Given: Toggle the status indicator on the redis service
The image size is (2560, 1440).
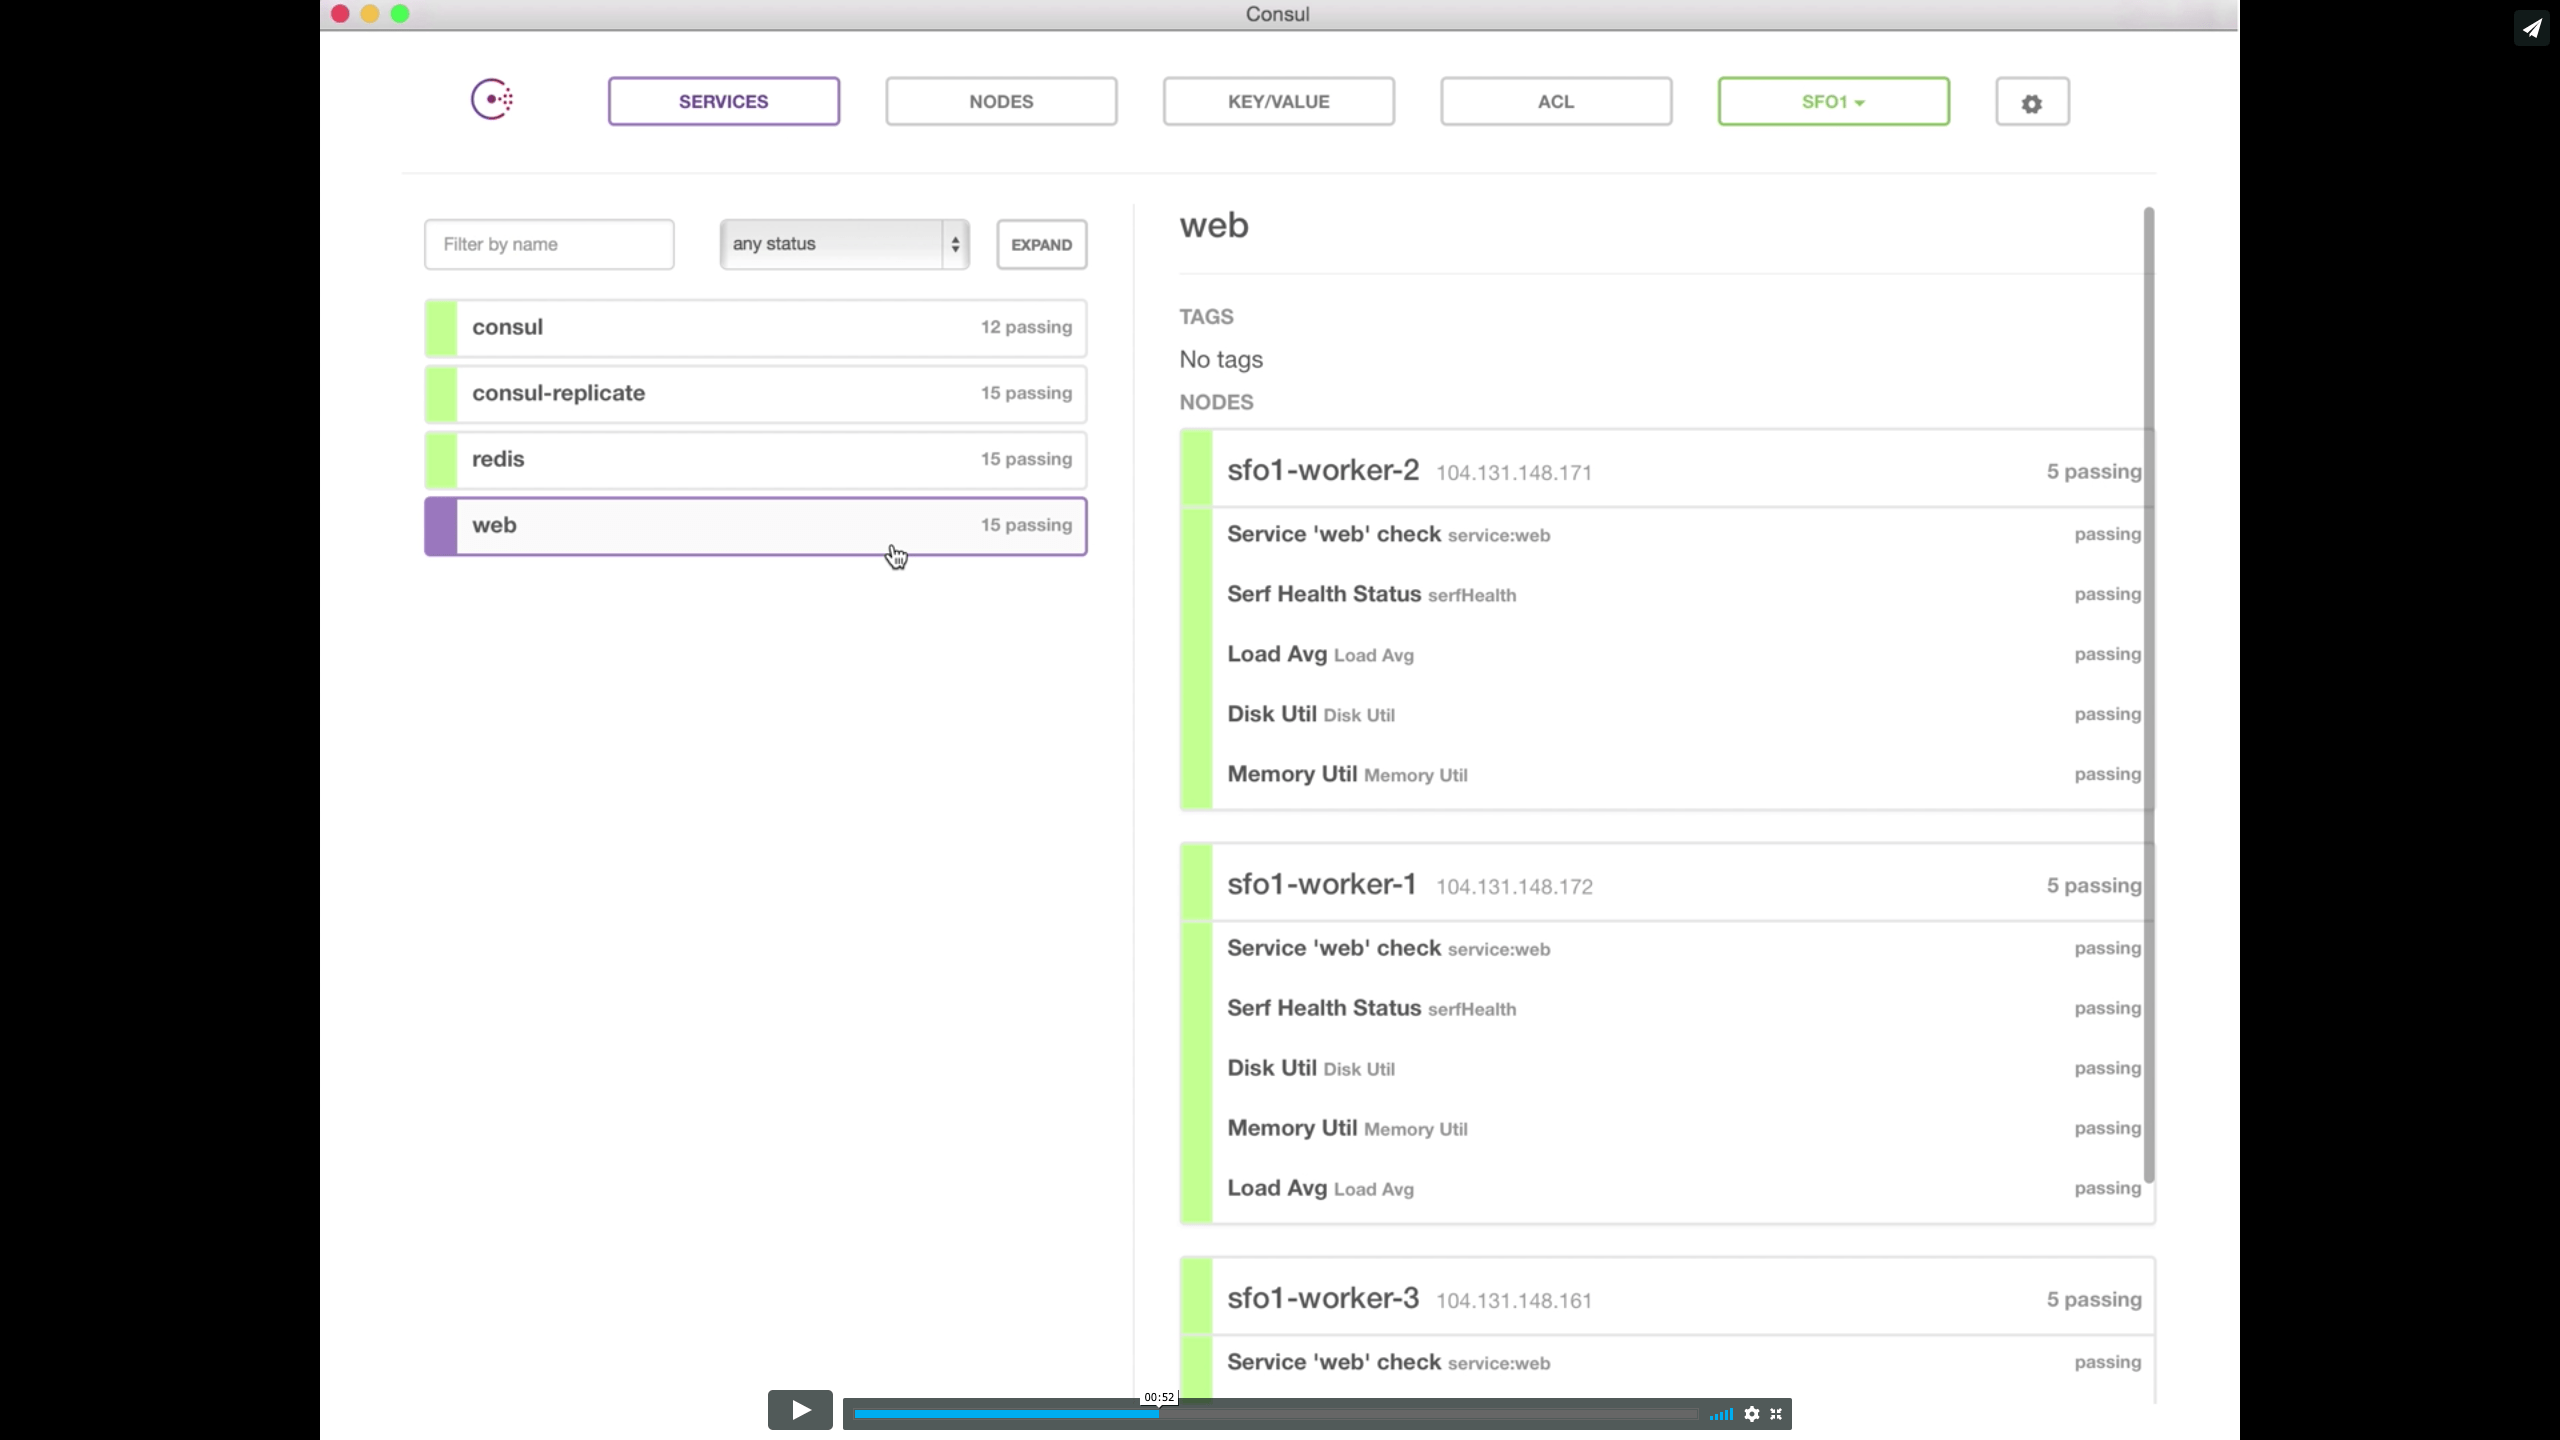Looking at the screenshot, I should click(440, 459).
